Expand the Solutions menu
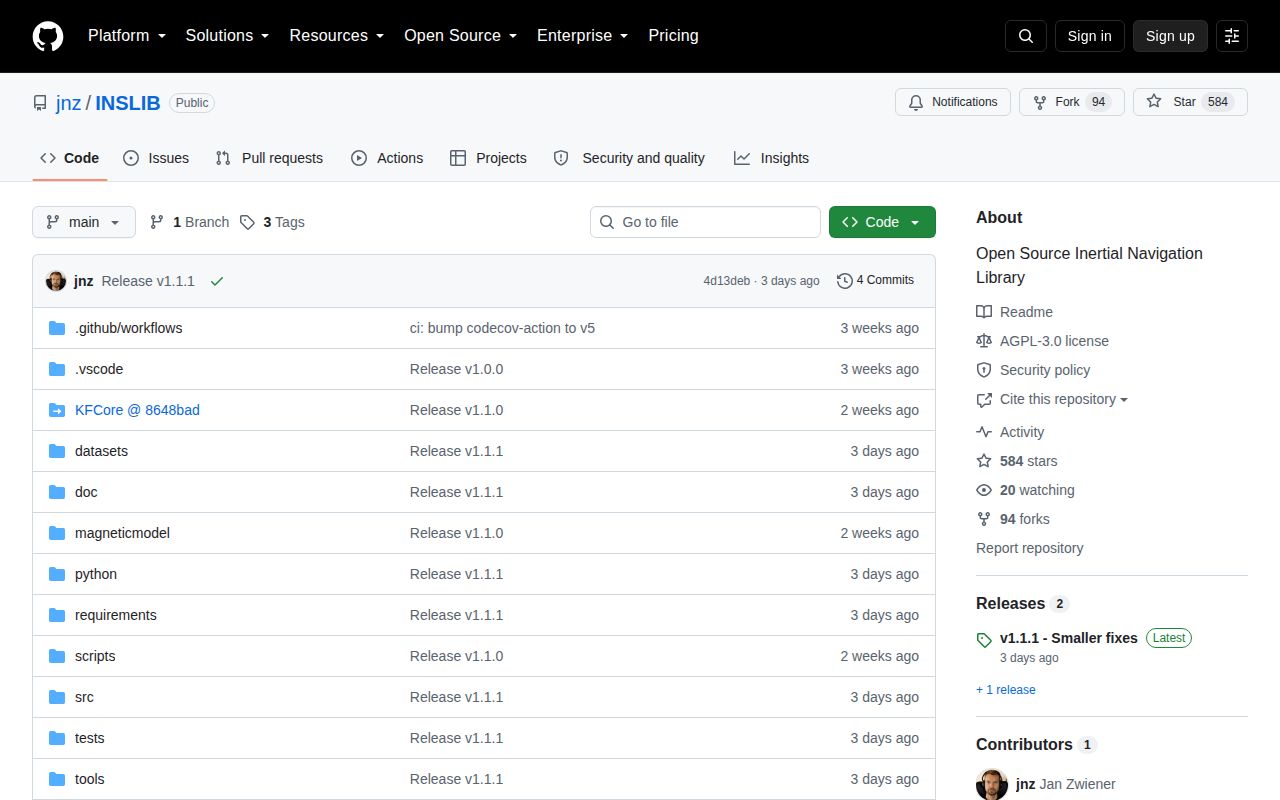 click(x=227, y=36)
